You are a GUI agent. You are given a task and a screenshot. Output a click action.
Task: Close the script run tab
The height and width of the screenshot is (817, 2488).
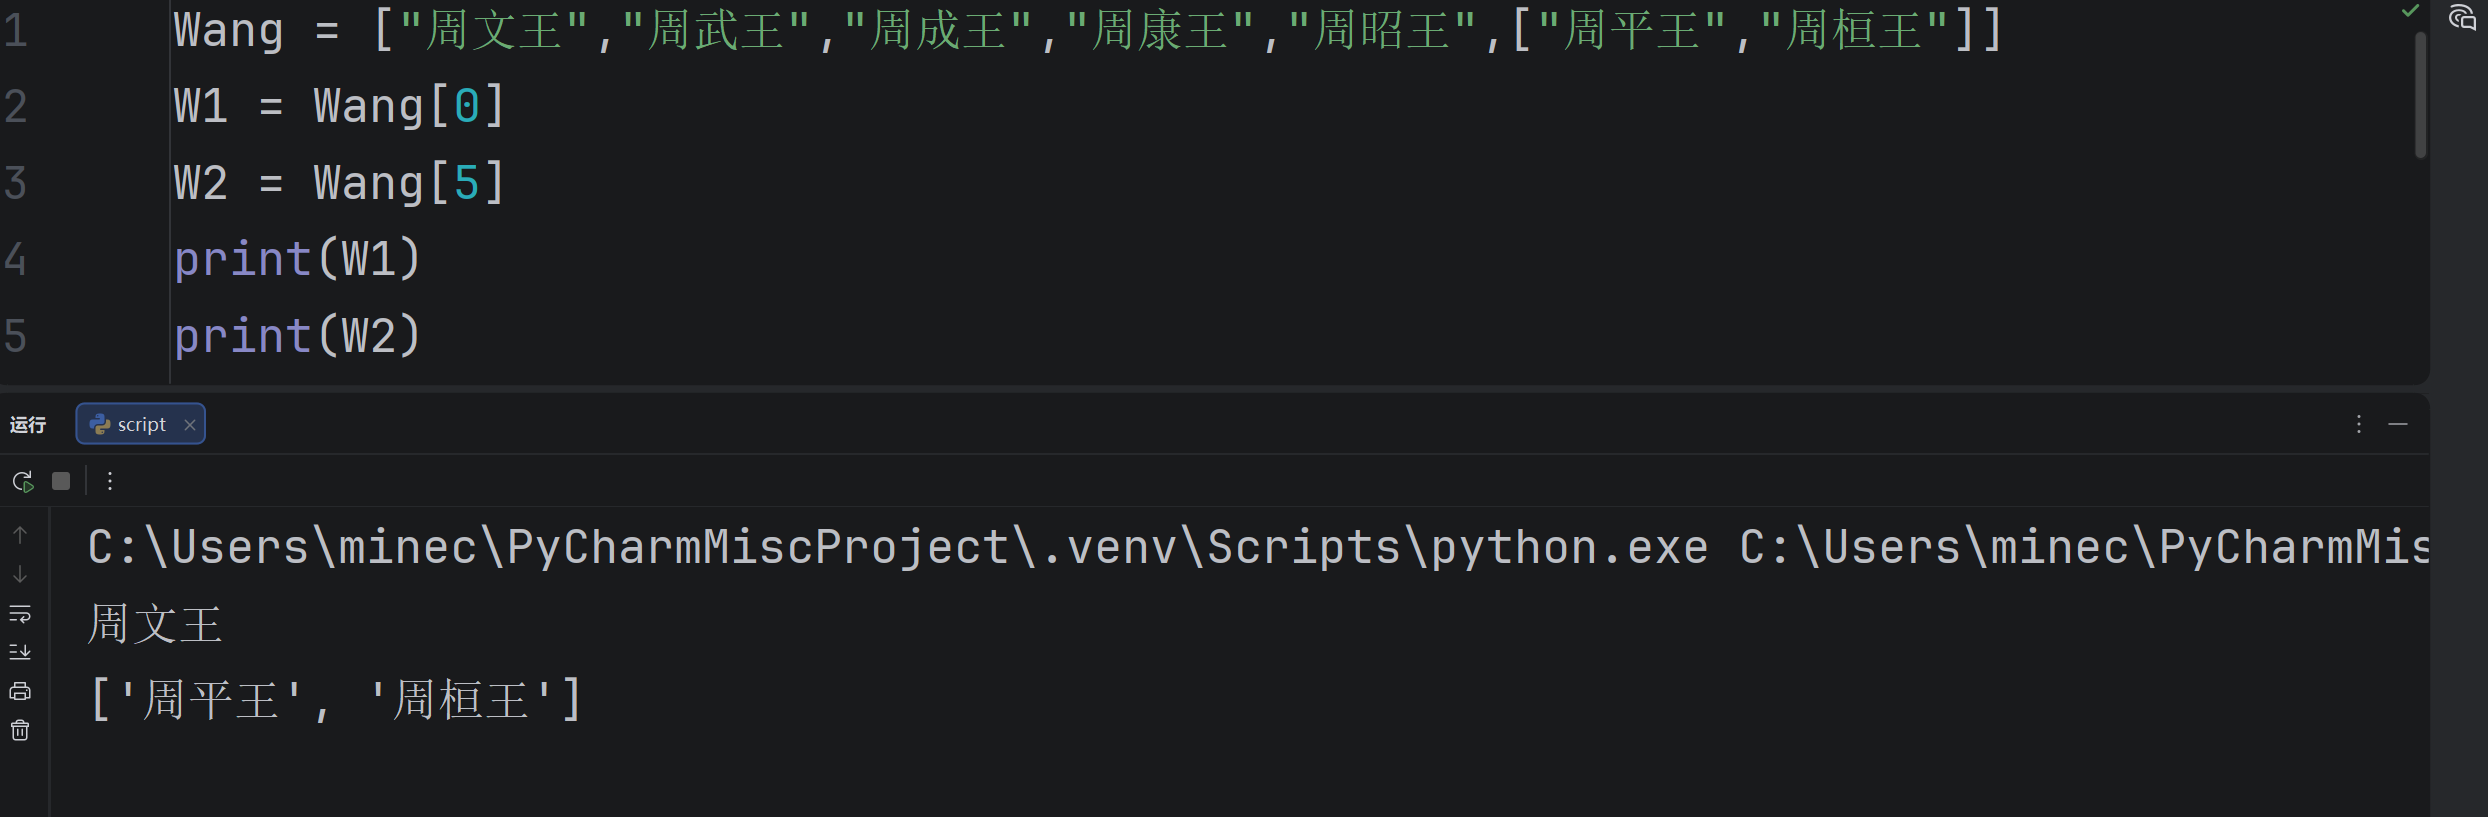coord(189,425)
